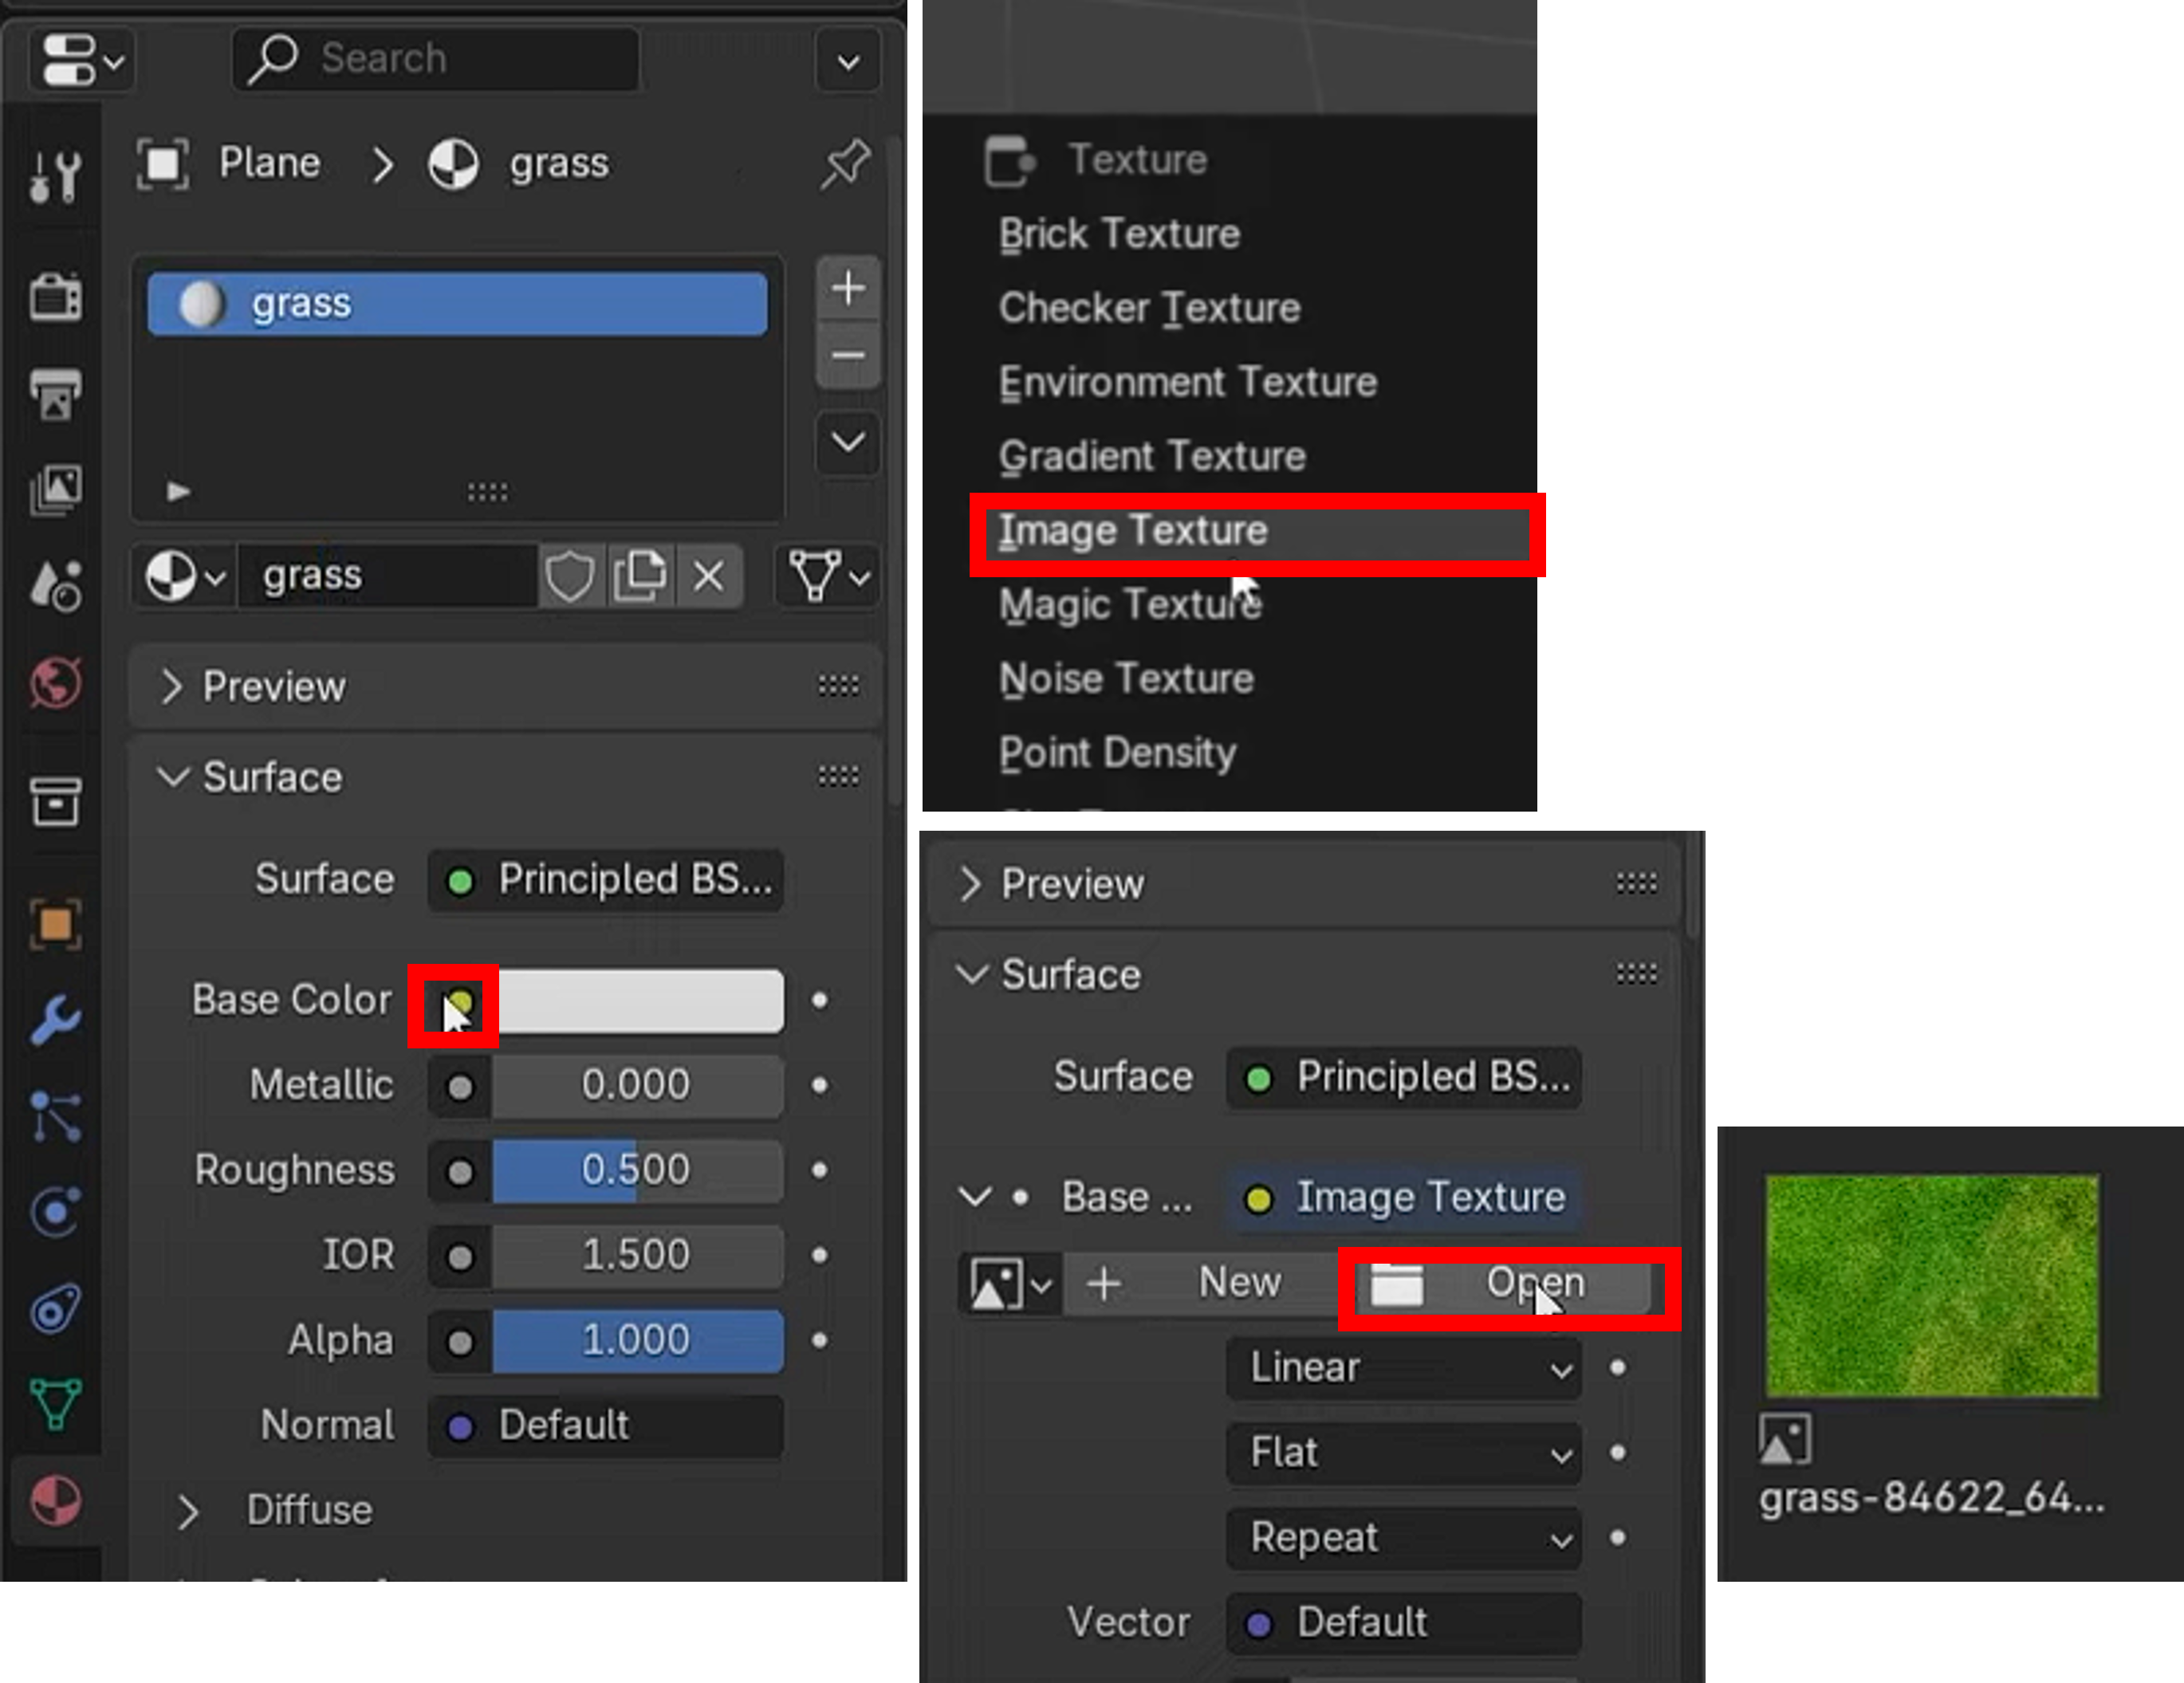Expand the Preview panel in left properties
The height and width of the screenshot is (1683, 2184).
pos(273,687)
